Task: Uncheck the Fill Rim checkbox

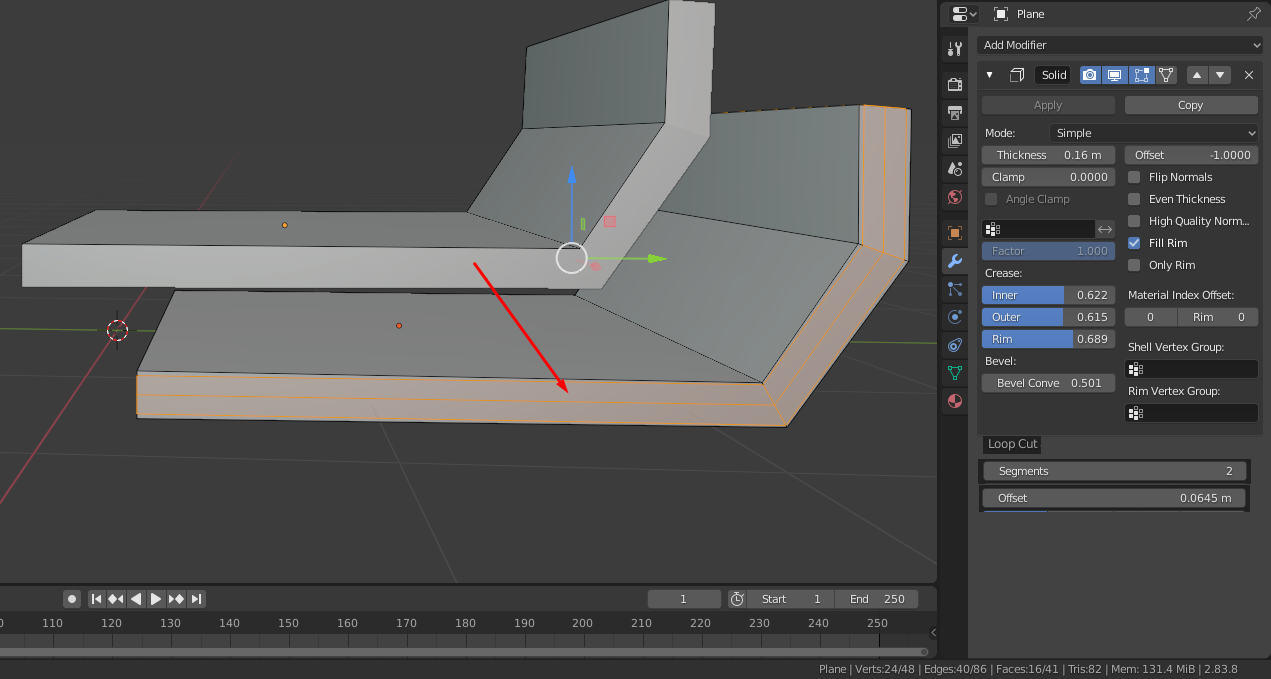Action: tap(1134, 243)
